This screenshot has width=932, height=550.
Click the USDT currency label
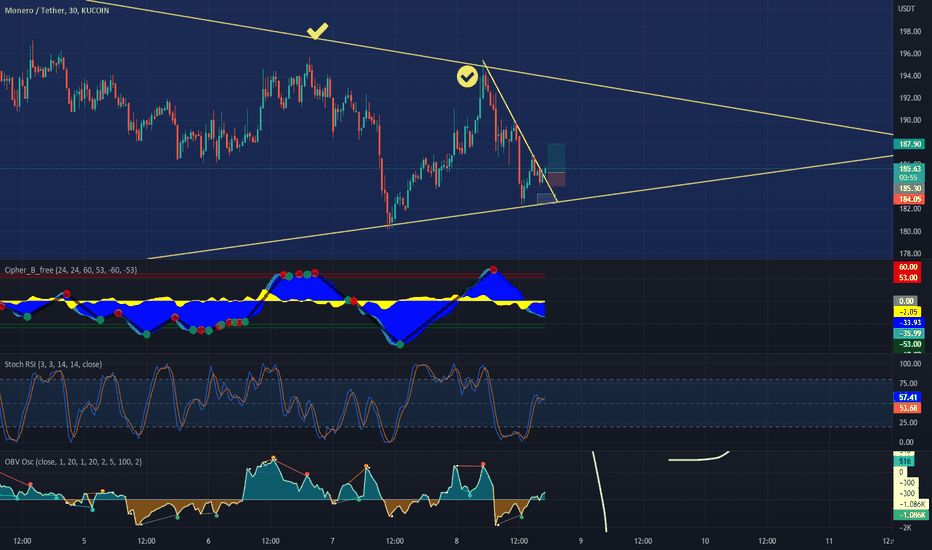point(906,8)
